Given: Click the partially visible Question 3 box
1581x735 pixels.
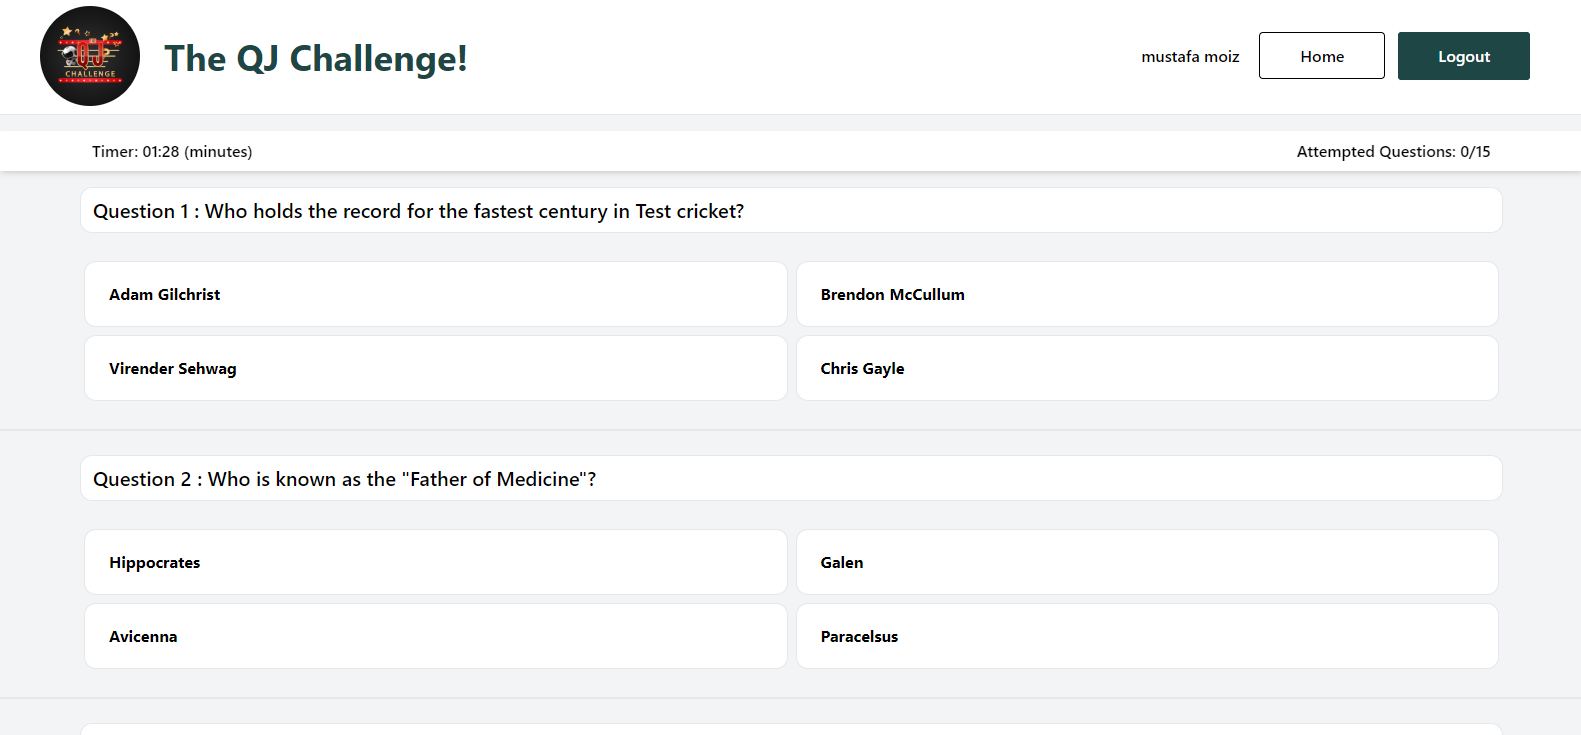Looking at the screenshot, I should 790,728.
